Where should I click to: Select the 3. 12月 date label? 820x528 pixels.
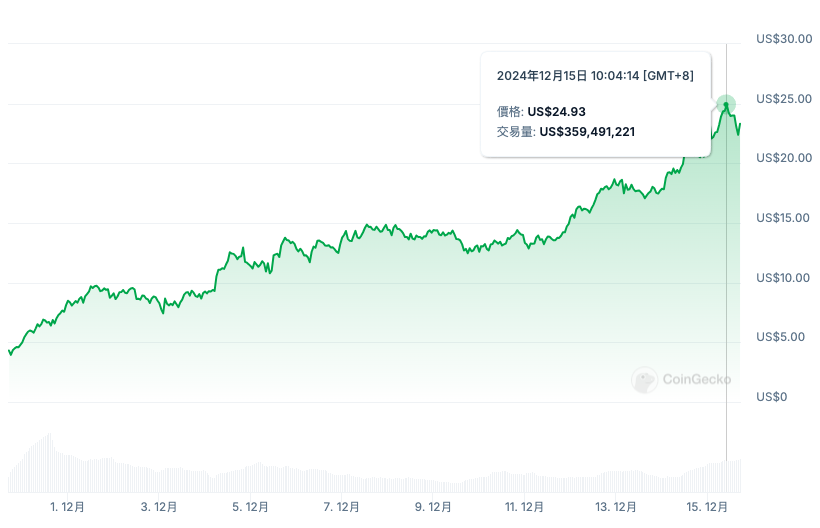pos(159,507)
